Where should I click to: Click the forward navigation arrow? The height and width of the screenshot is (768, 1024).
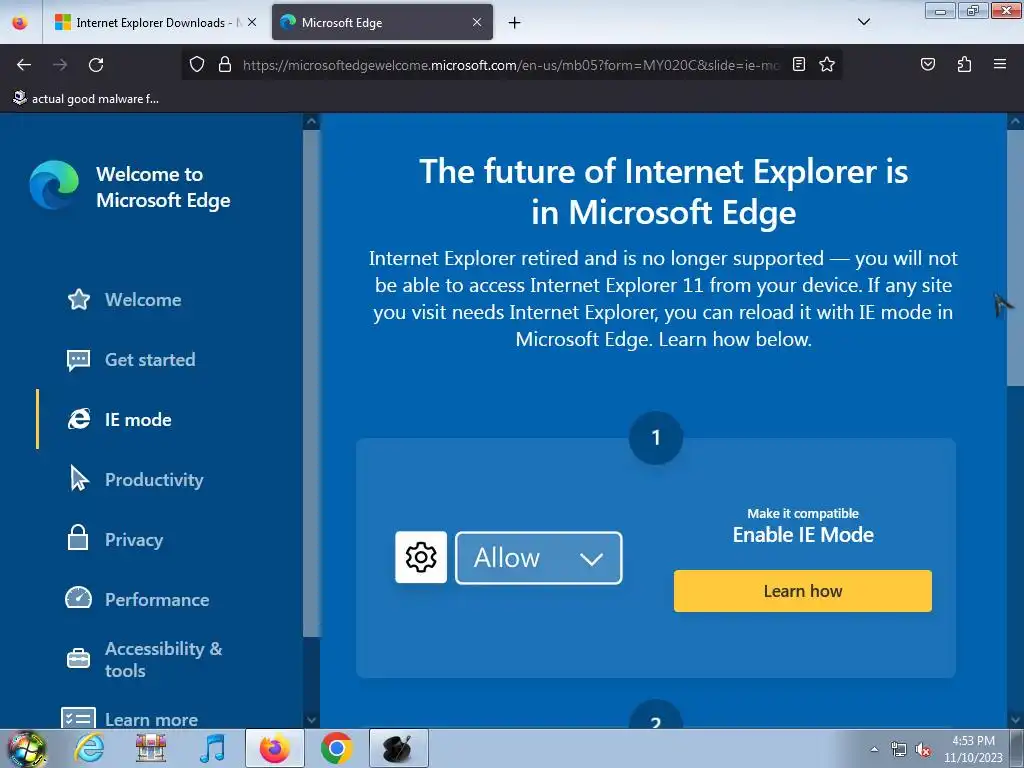(60, 65)
